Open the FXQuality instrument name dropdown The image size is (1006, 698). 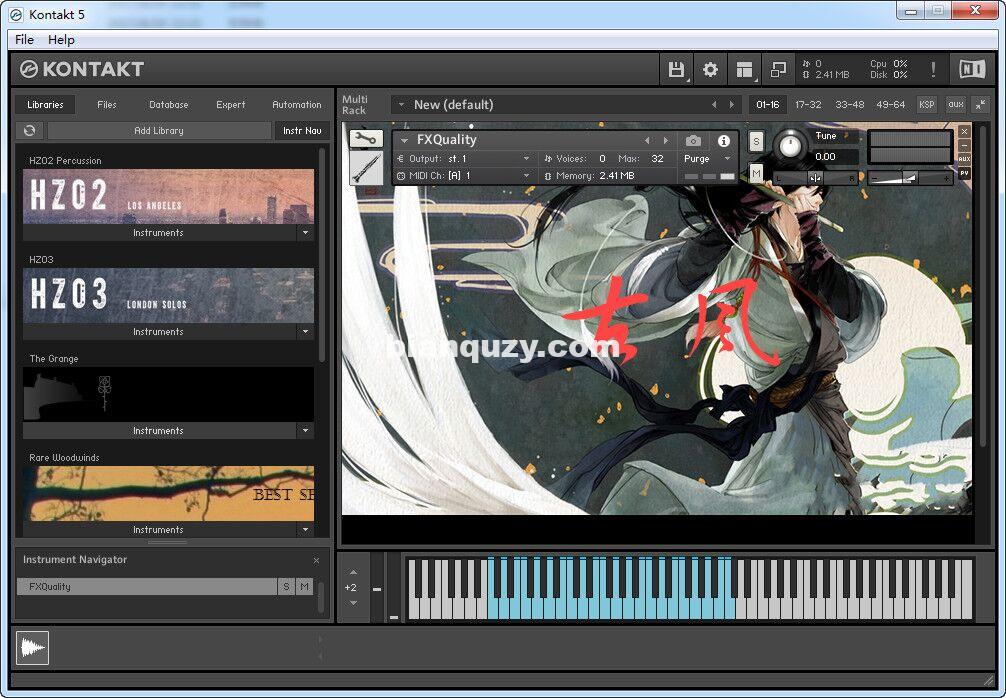(x=404, y=140)
